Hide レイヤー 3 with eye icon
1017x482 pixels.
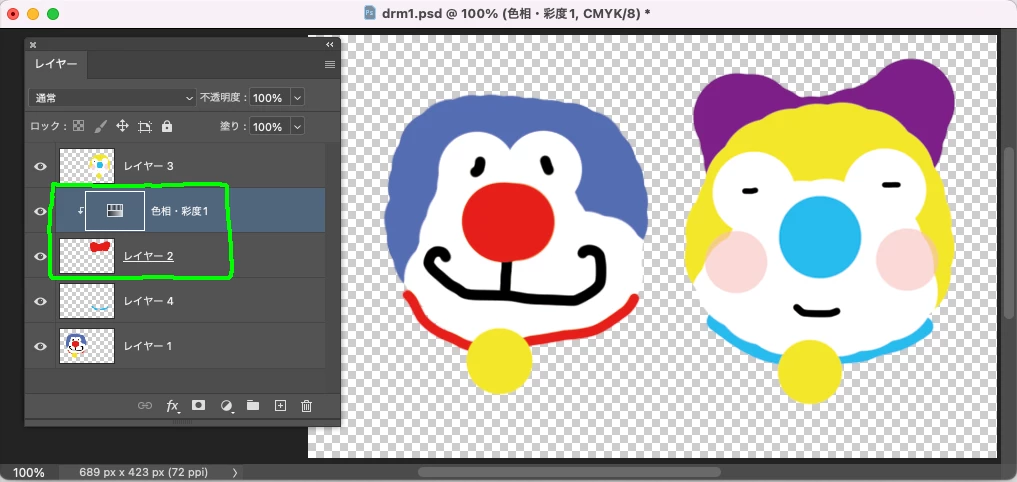click(x=40, y=166)
